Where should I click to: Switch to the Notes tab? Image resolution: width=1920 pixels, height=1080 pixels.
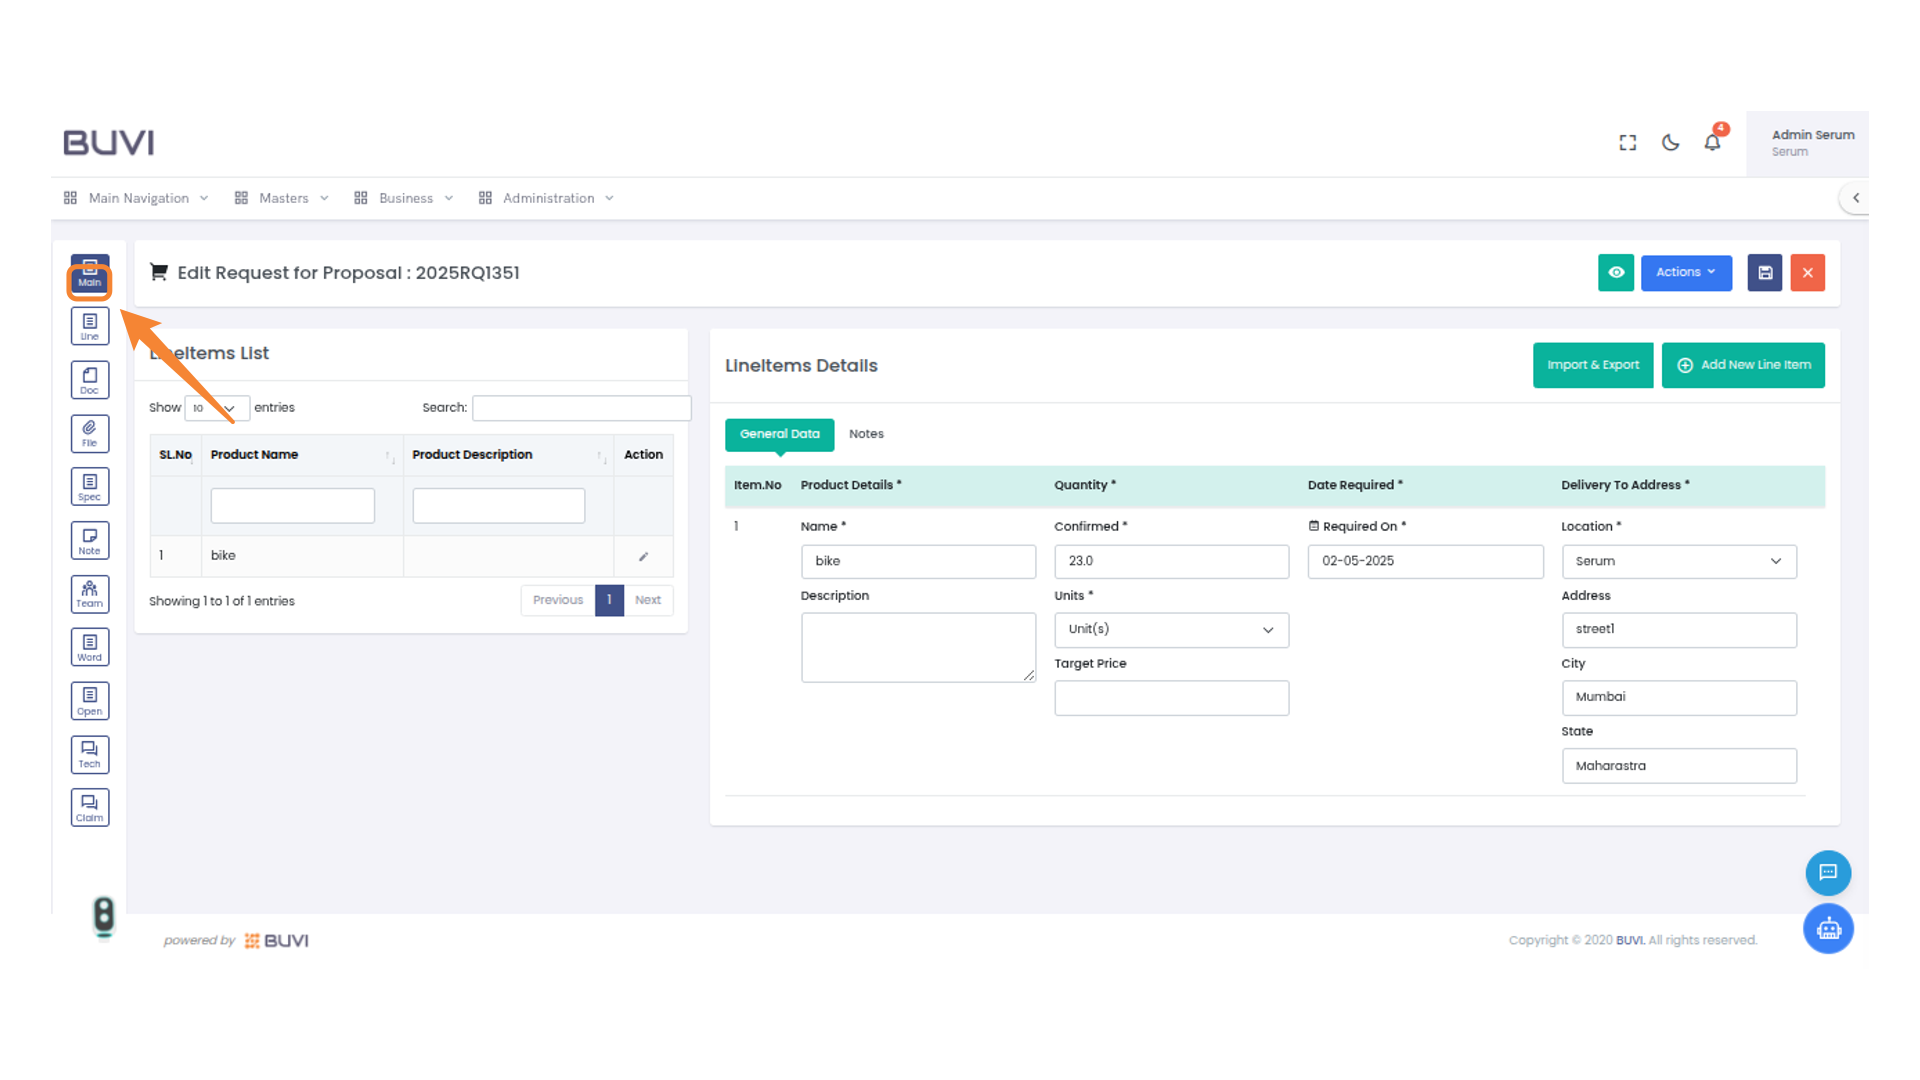pyautogui.click(x=865, y=434)
